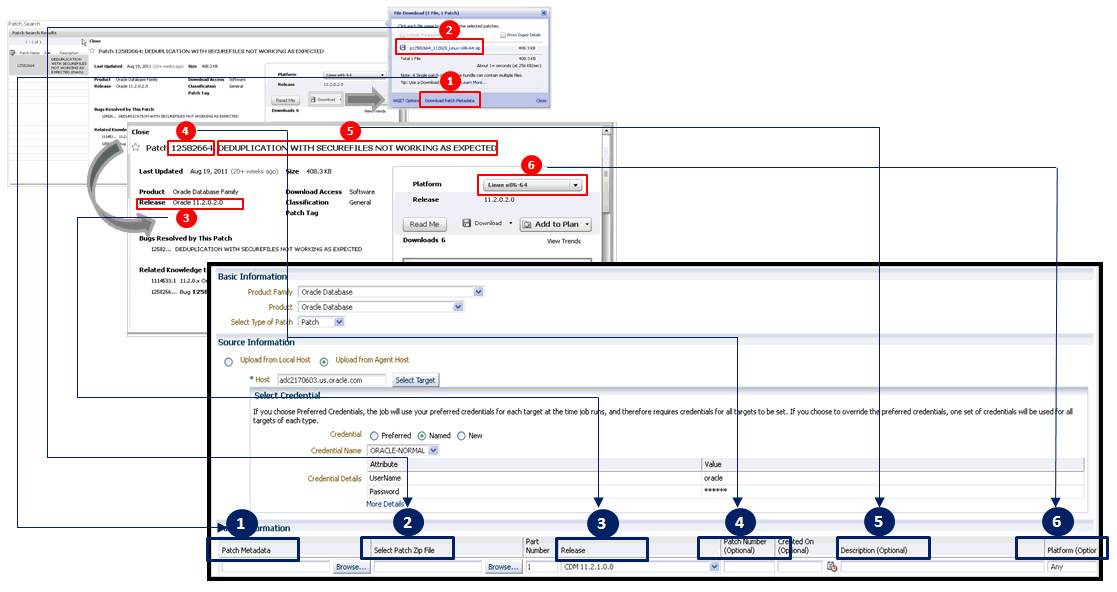Open the small Platform dropdown in background window
Screen dimensions: 1117x592
(x=353, y=74)
